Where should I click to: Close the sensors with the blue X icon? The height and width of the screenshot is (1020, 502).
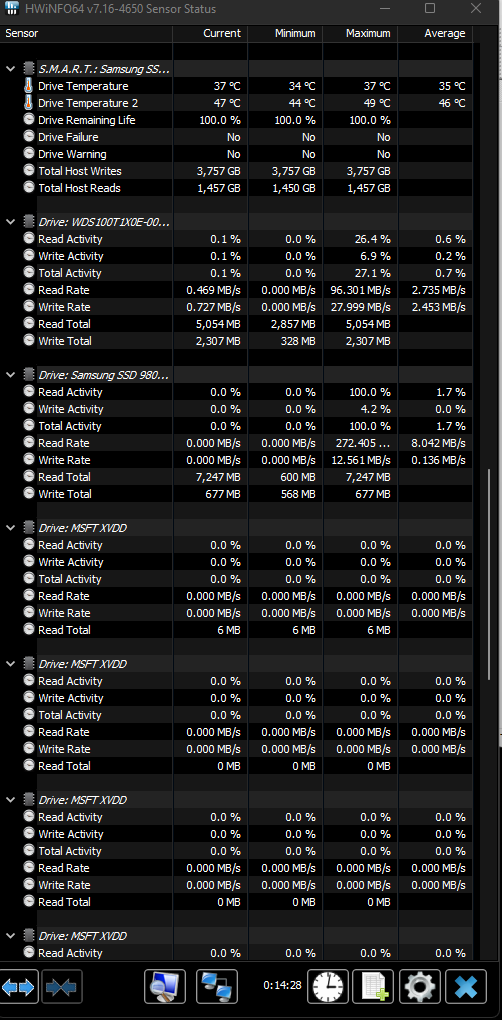tap(466, 987)
